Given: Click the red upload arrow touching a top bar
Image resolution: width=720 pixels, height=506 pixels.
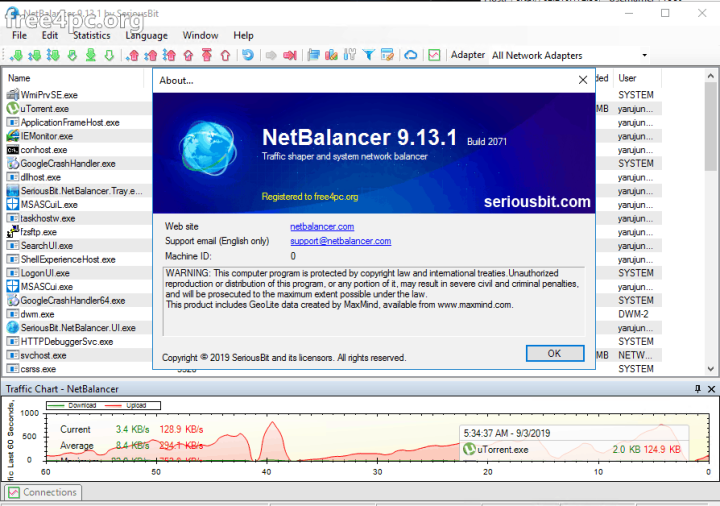Looking at the screenshot, I should pyautogui.click(x=207, y=56).
